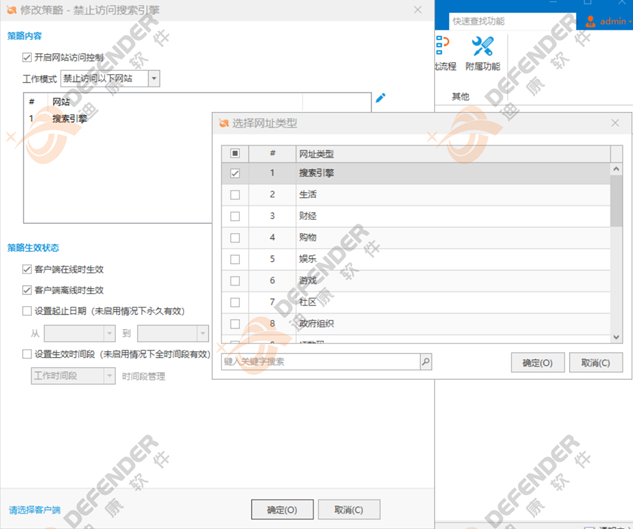Click the 快速查找功能 search field
The width and height of the screenshot is (633, 529).
(513, 21)
